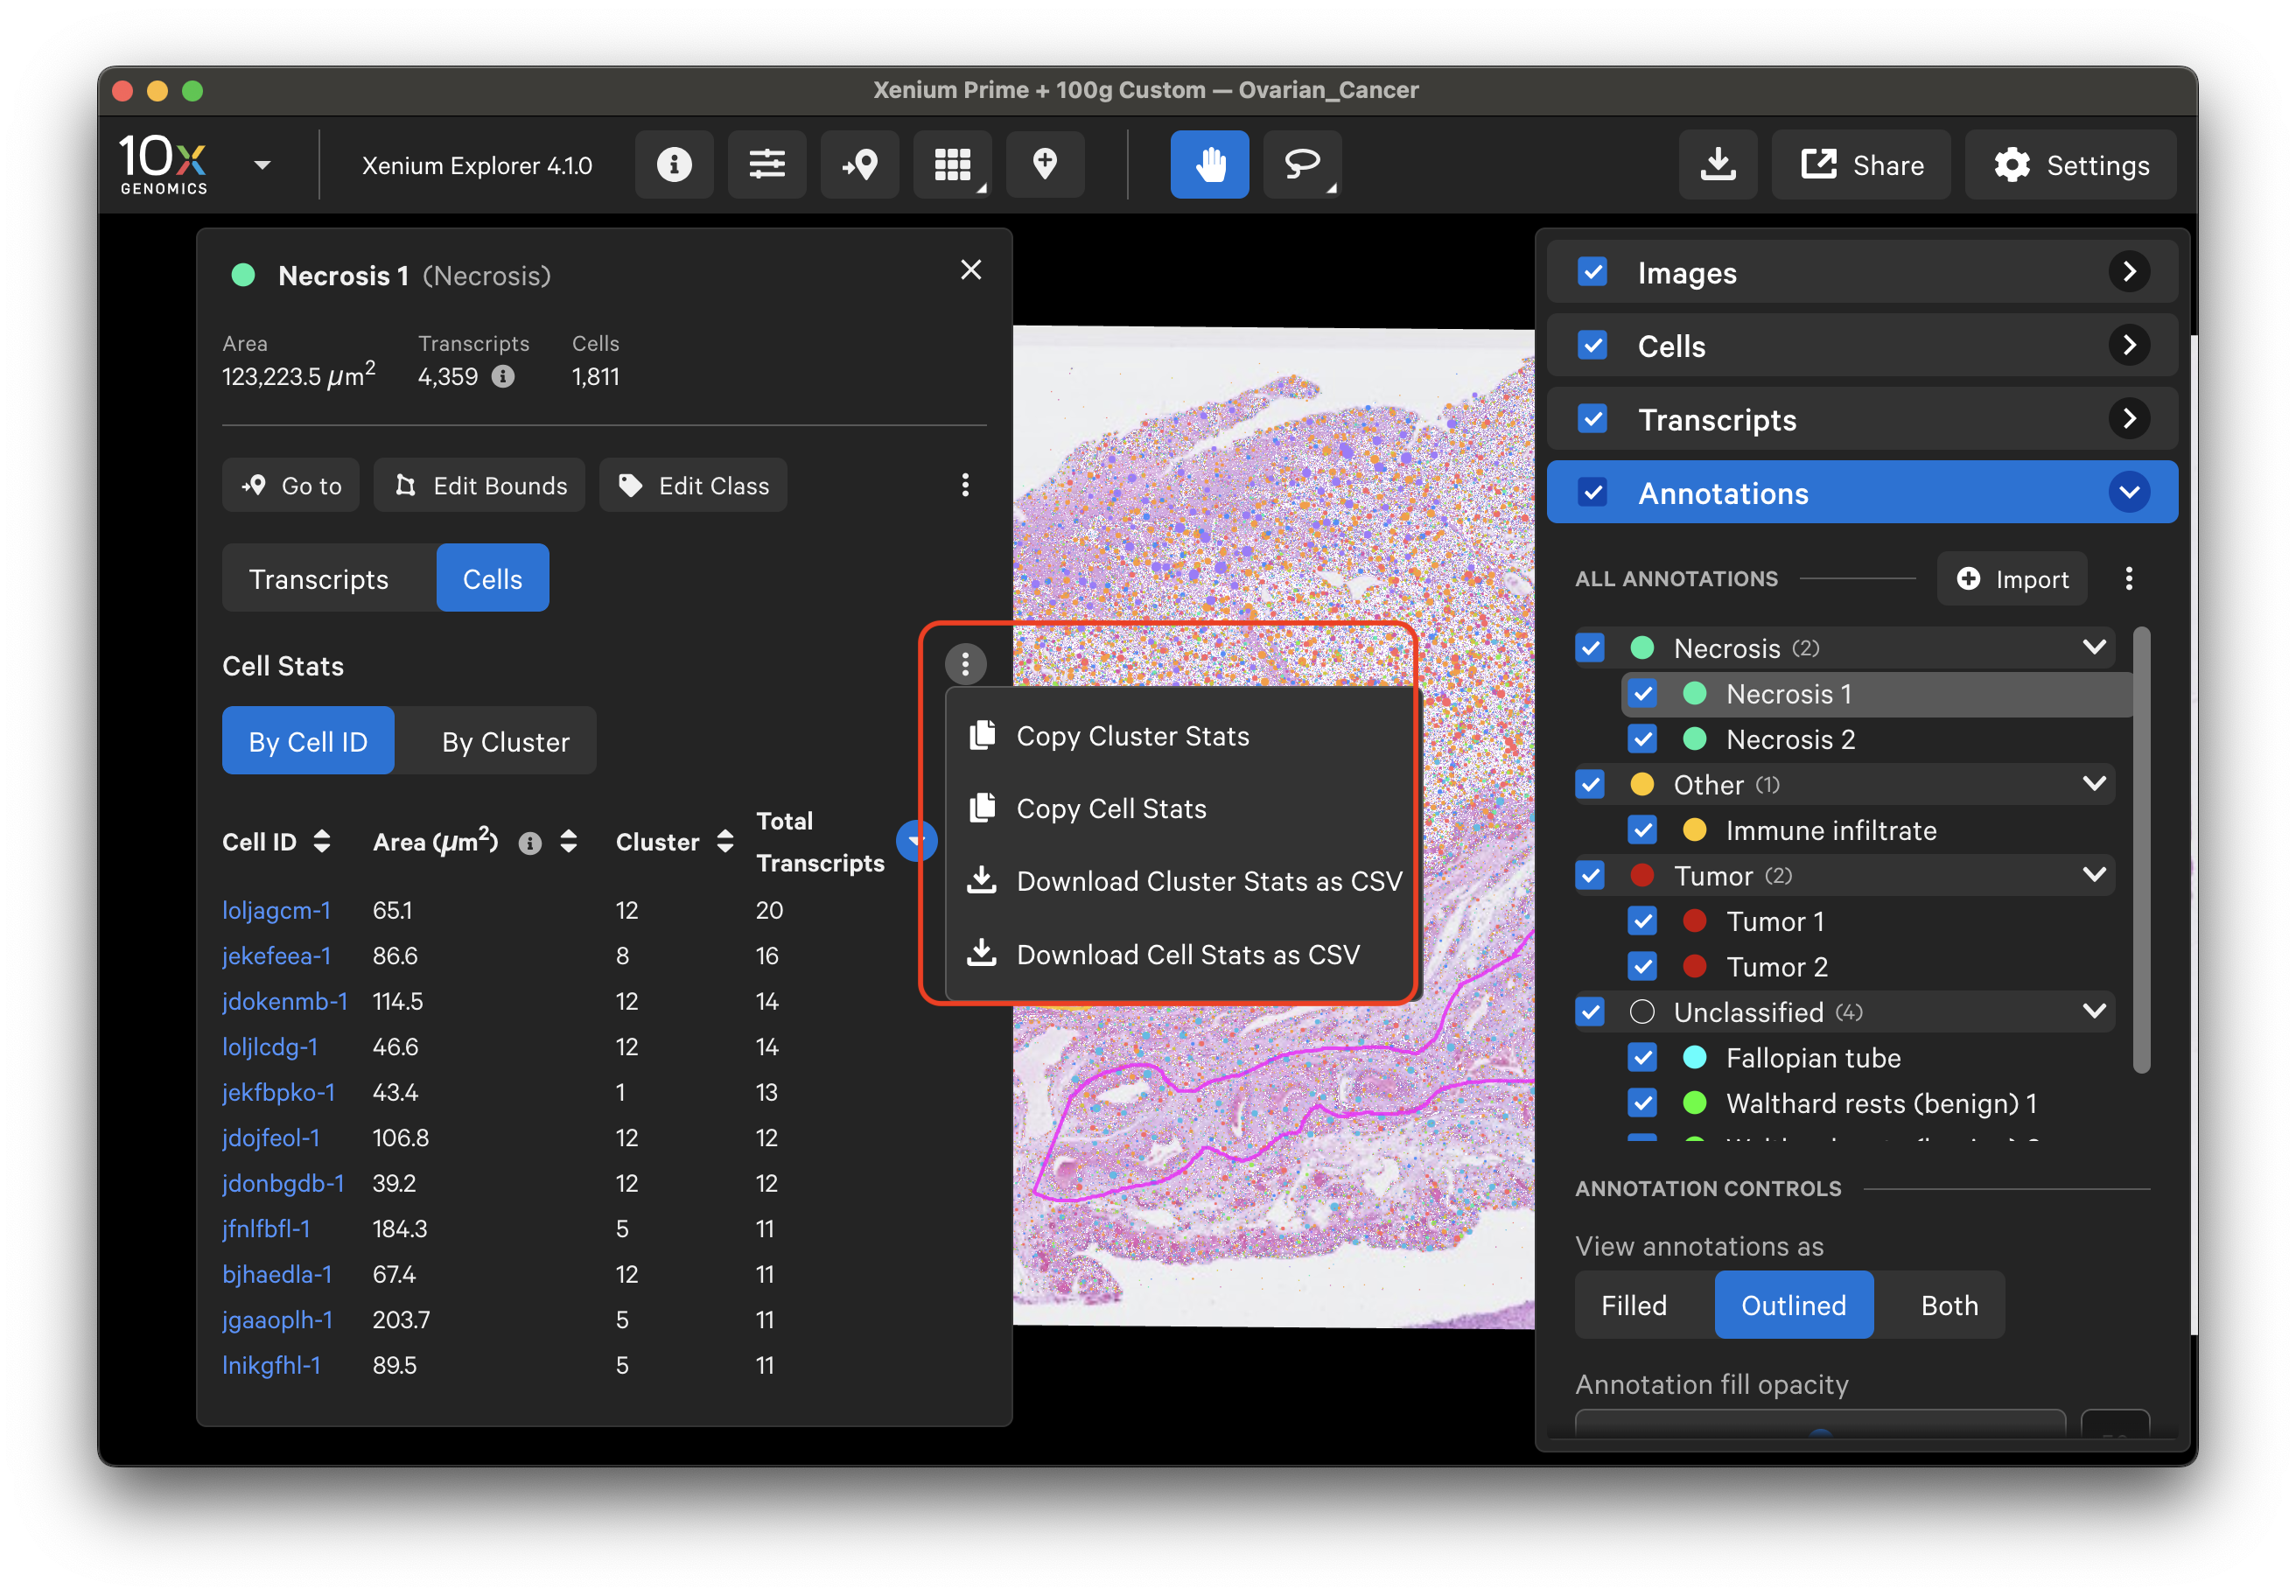This screenshot has width=2296, height=1596.
Task: Expand the Images panel chevron
Action: [x=2128, y=272]
